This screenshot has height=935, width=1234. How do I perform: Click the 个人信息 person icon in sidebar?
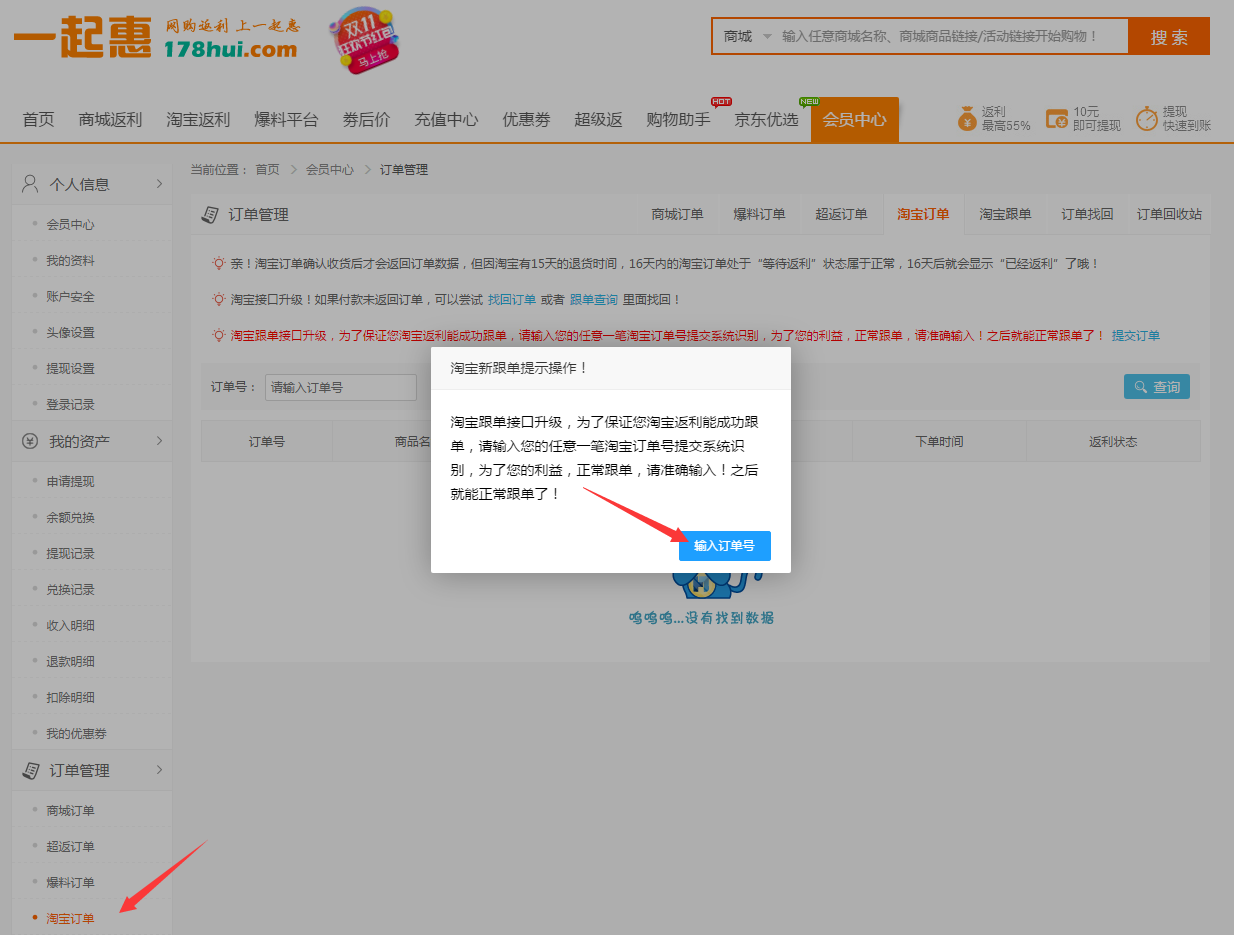[30, 183]
